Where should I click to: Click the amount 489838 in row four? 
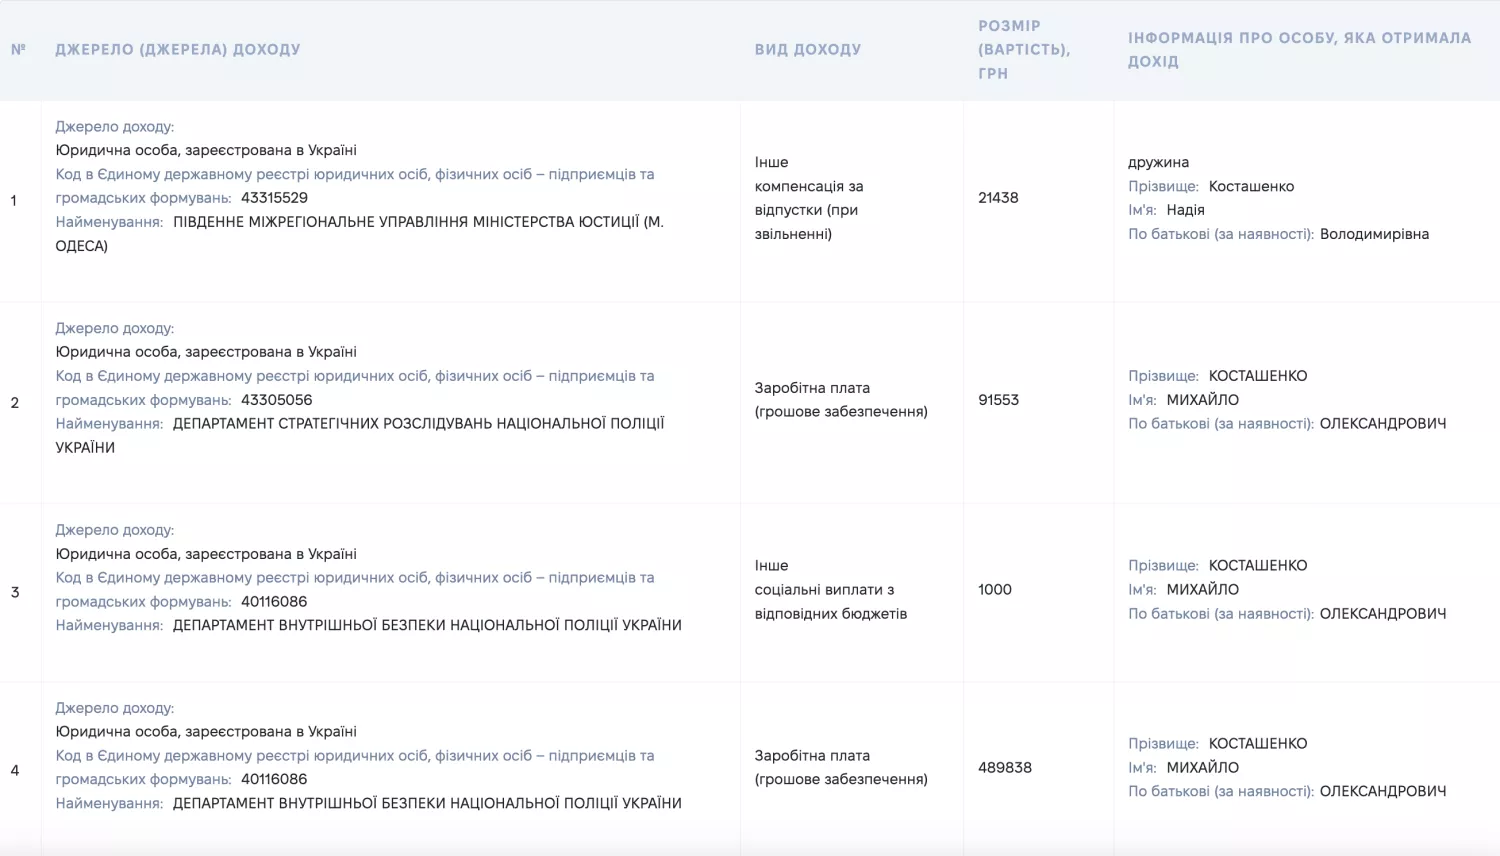(1005, 768)
